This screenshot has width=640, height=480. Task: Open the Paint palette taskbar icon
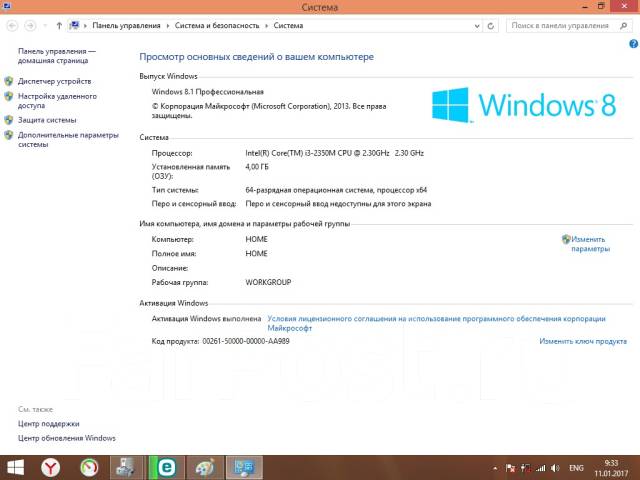click(x=204, y=467)
